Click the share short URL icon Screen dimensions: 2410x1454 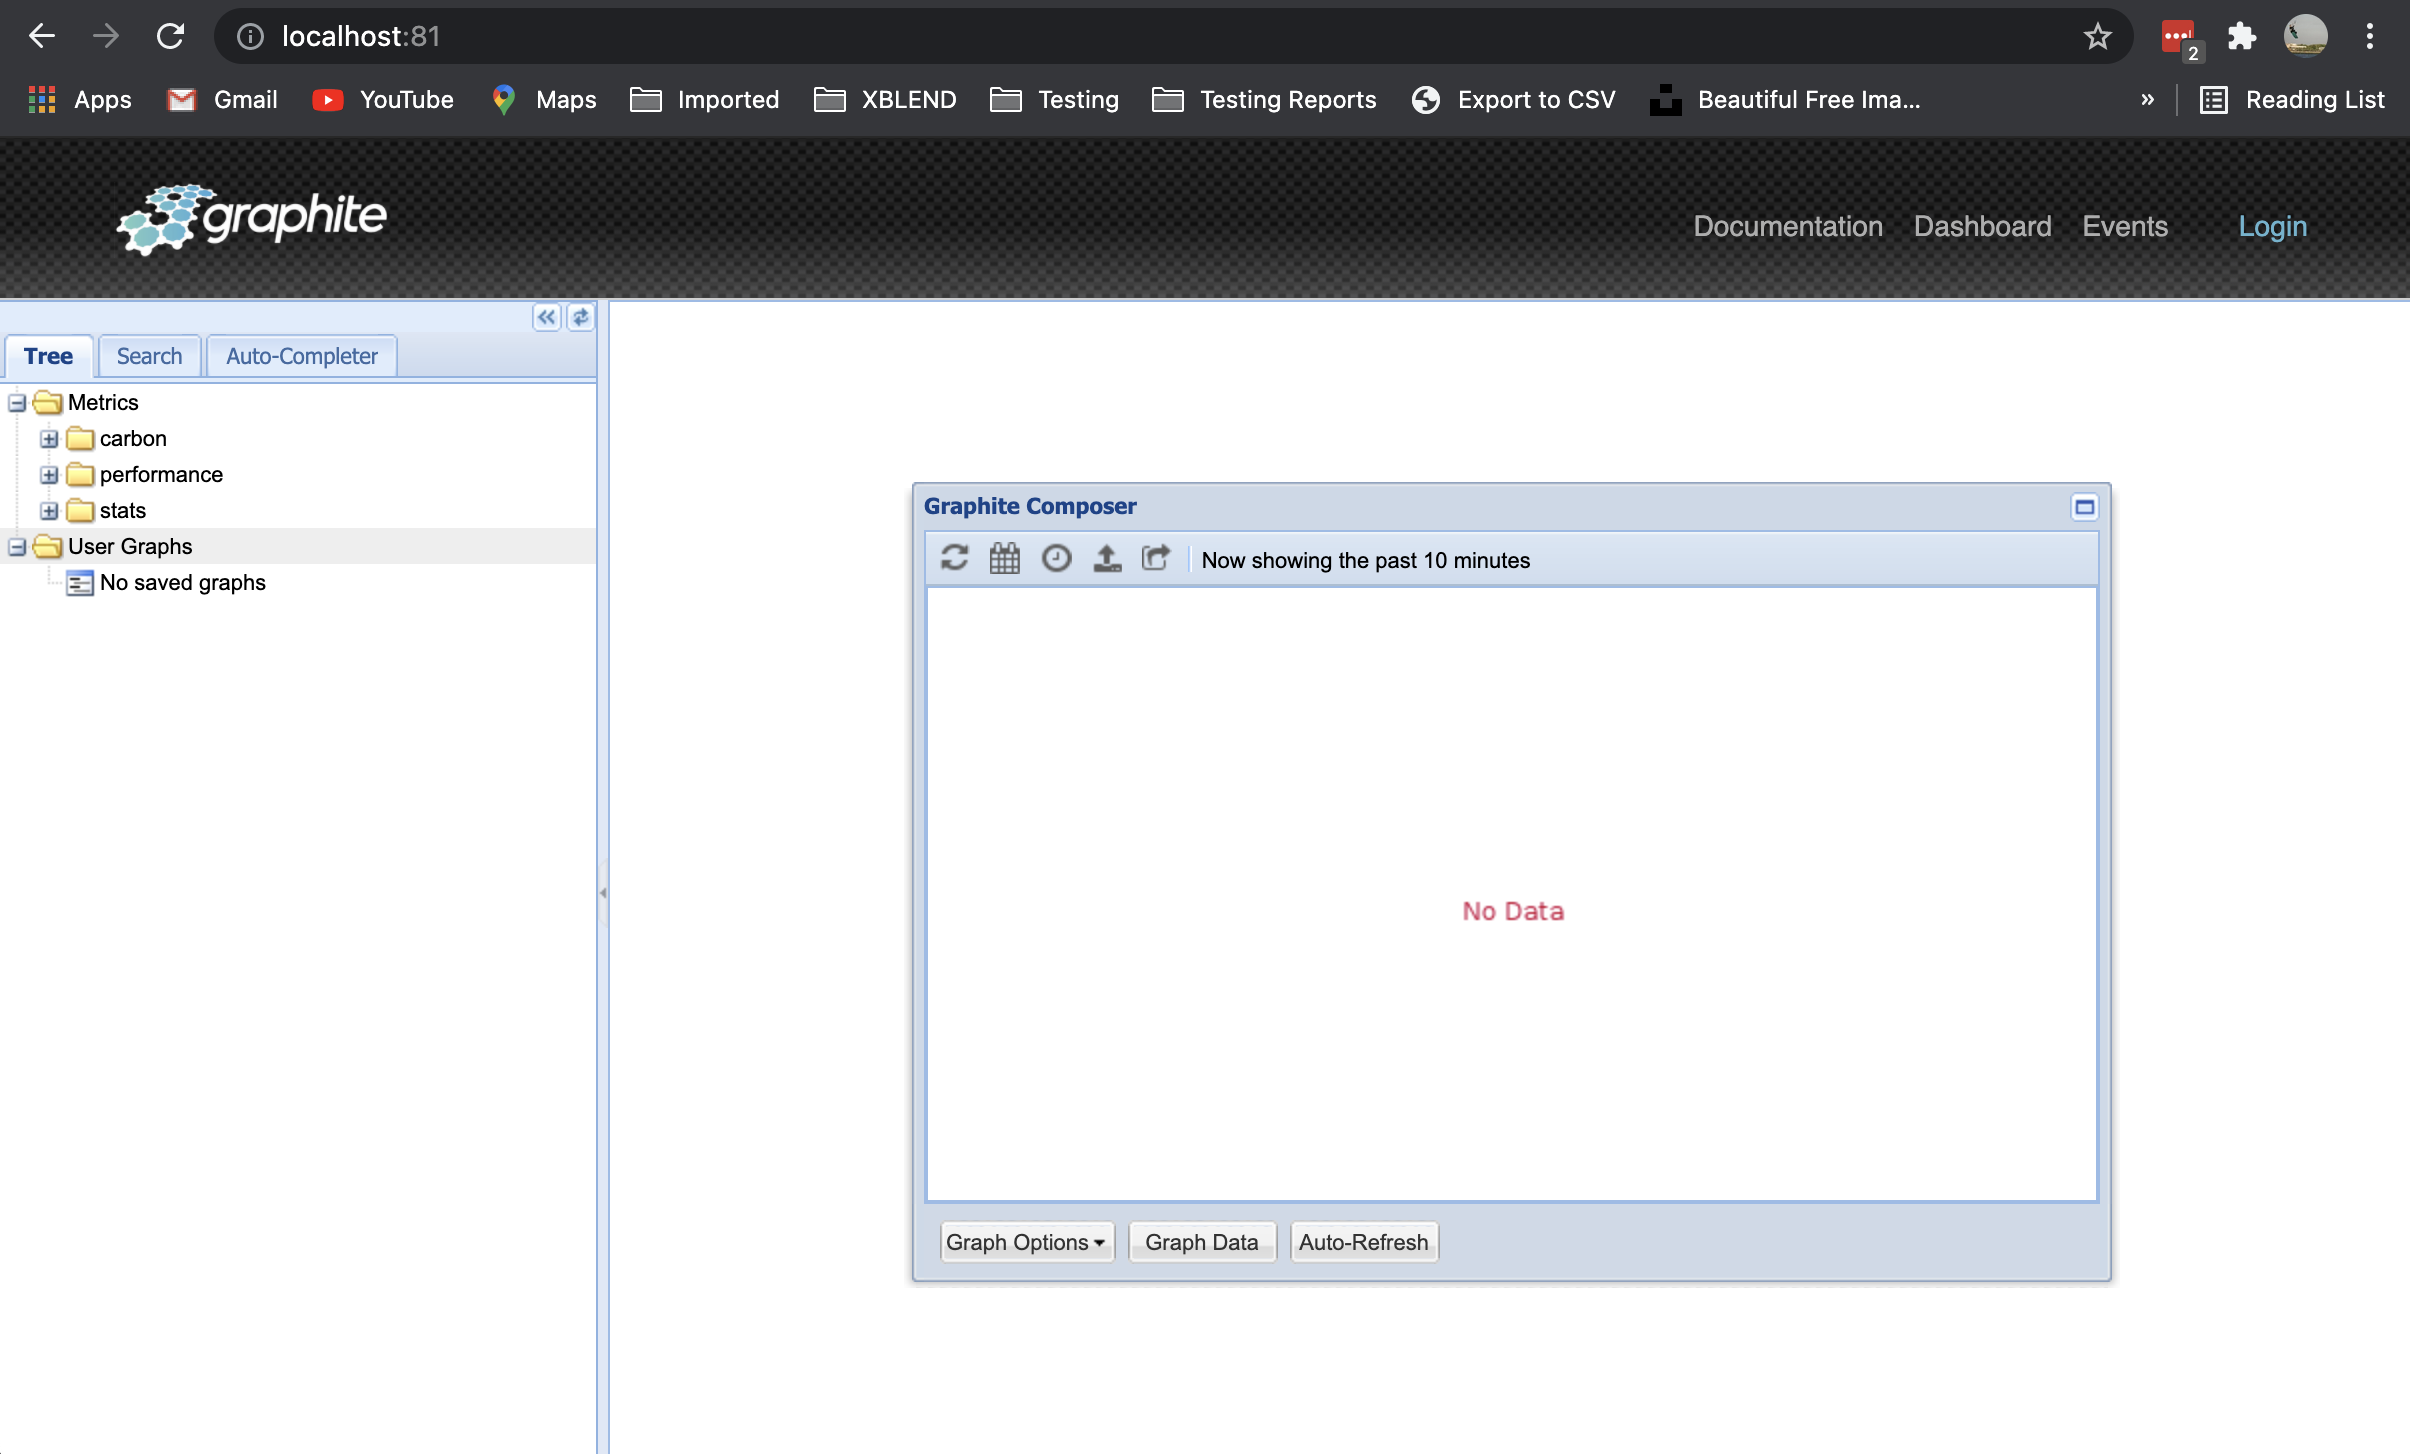[1156, 558]
